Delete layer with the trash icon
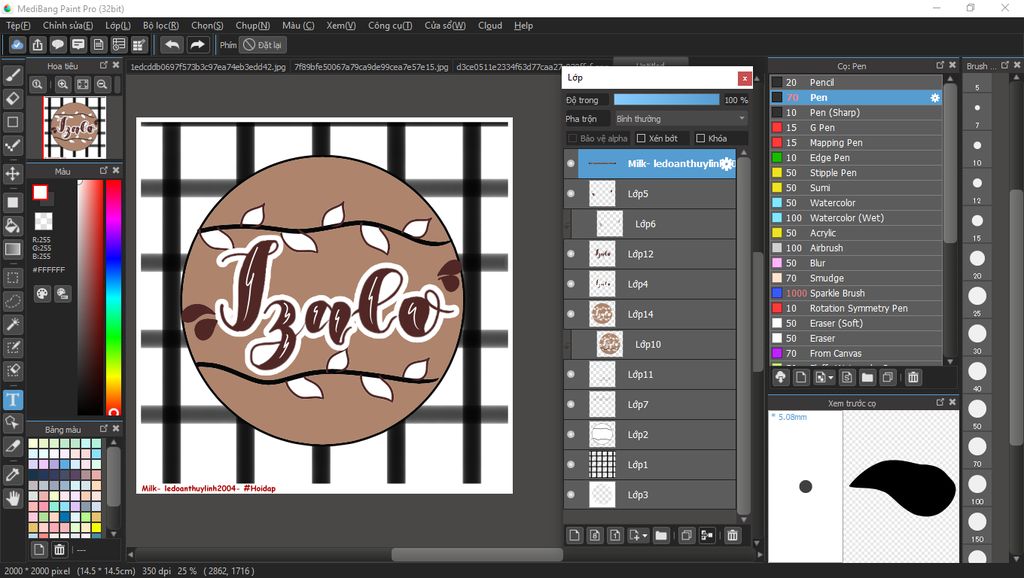1024x578 pixels. click(732, 535)
